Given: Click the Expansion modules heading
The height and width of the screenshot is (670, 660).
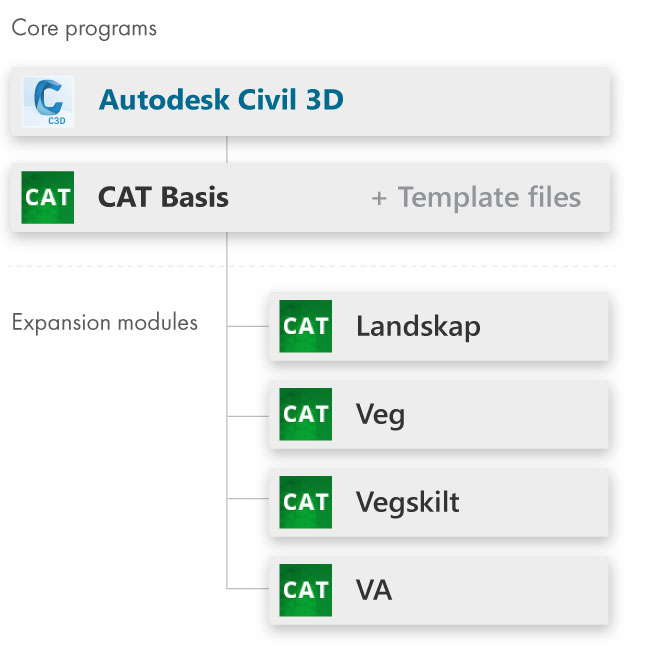Looking at the screenshot, I should 105,323.
